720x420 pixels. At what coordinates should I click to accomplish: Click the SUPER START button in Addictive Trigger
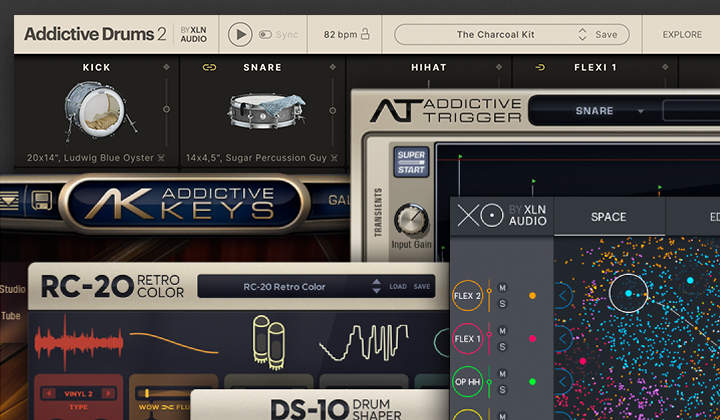[x=411, y=162]
